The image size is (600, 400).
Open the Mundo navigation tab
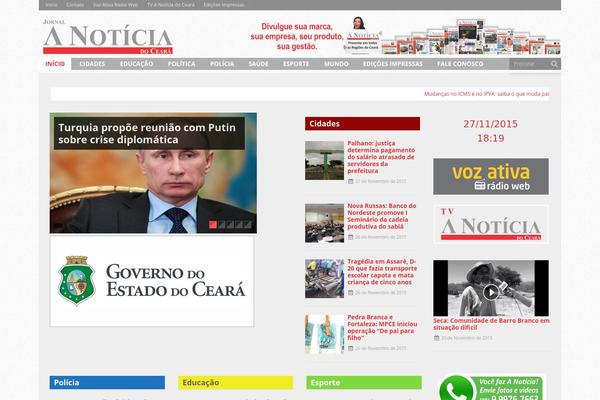336,64
